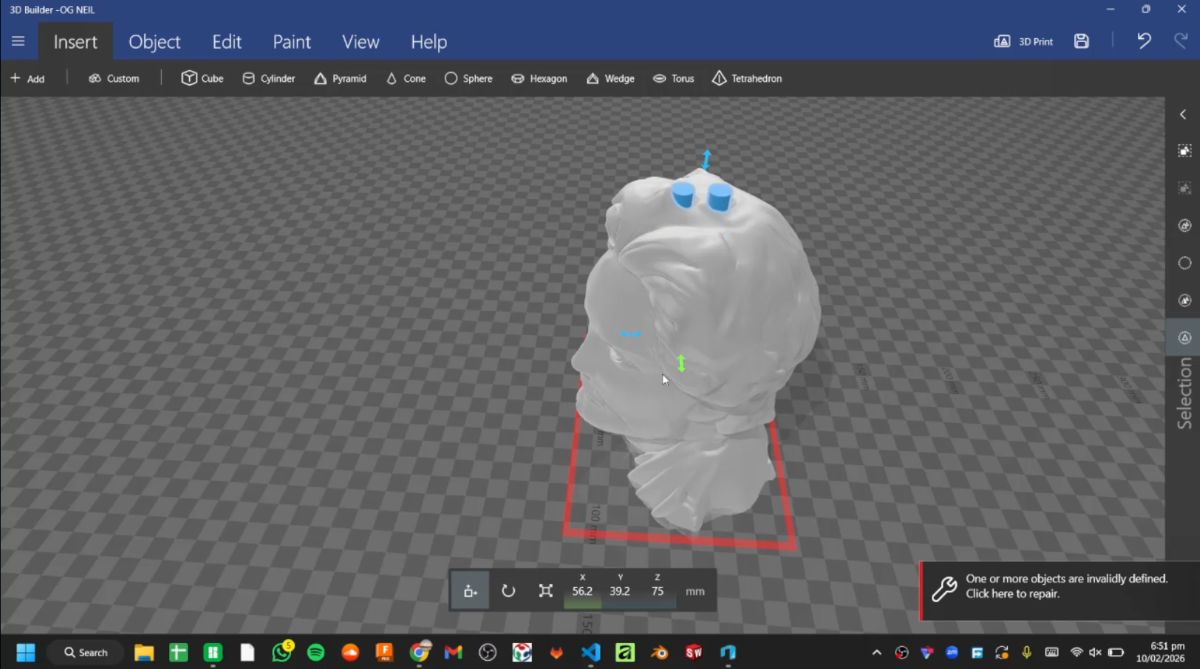Insert a Torus shape
The height and width of the screenshot is (669, 1200).
(672, 78)
